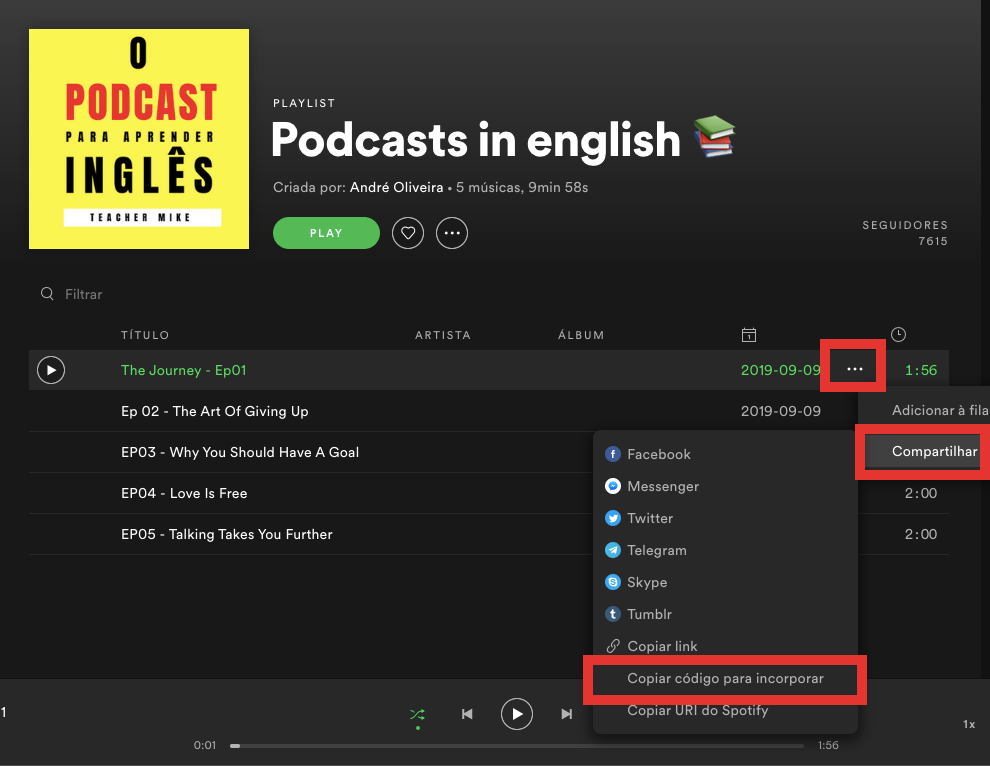Viewport: 990px width, 766px height.
Task: Click the playlist cover image
Action: point(139,139)
